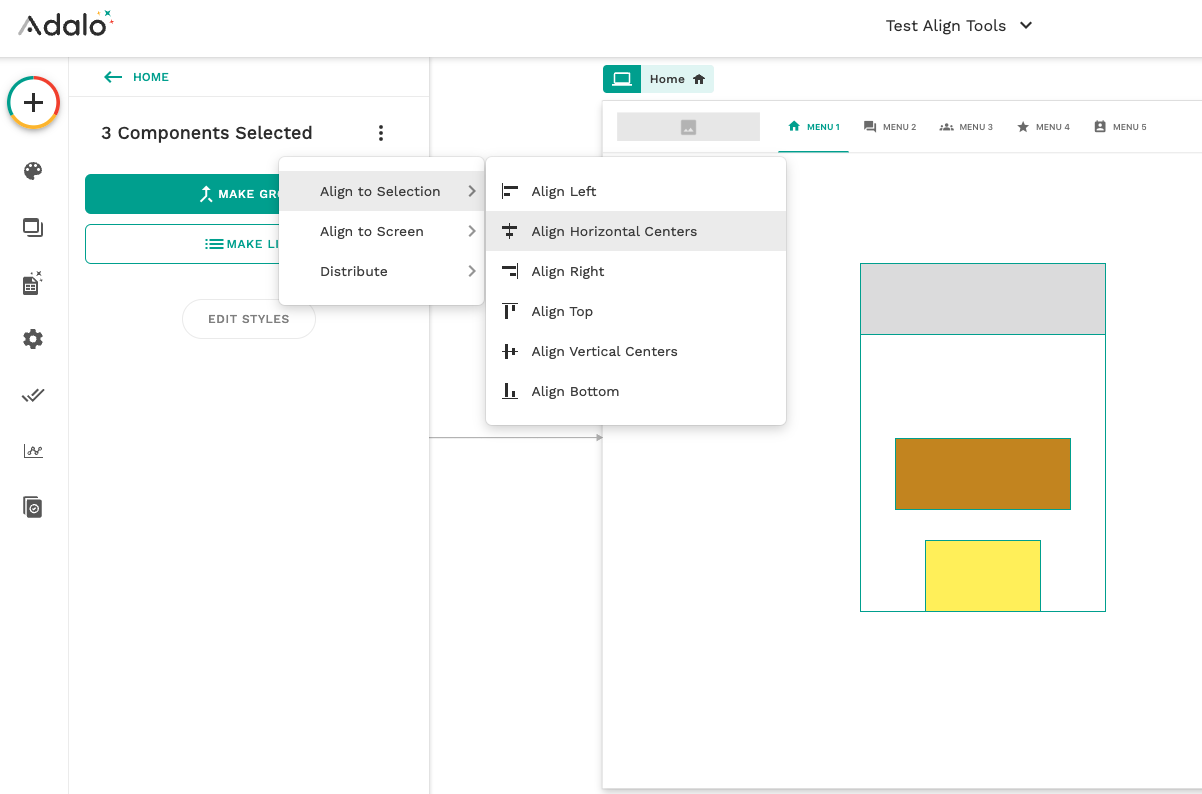This screenshot has width=1202, height=794.
Task: Open the Test Align Tools app dropdown
Action: (958, 26)
